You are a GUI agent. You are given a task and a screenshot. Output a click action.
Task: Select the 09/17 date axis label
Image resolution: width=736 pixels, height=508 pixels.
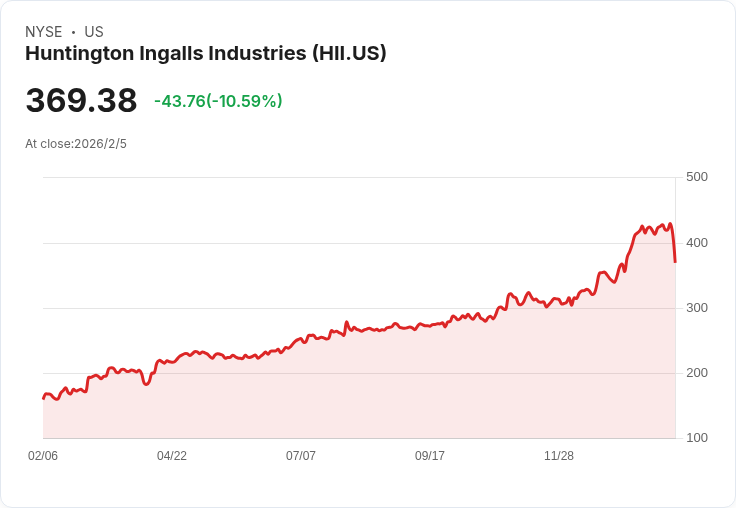[x=430, y=456]
